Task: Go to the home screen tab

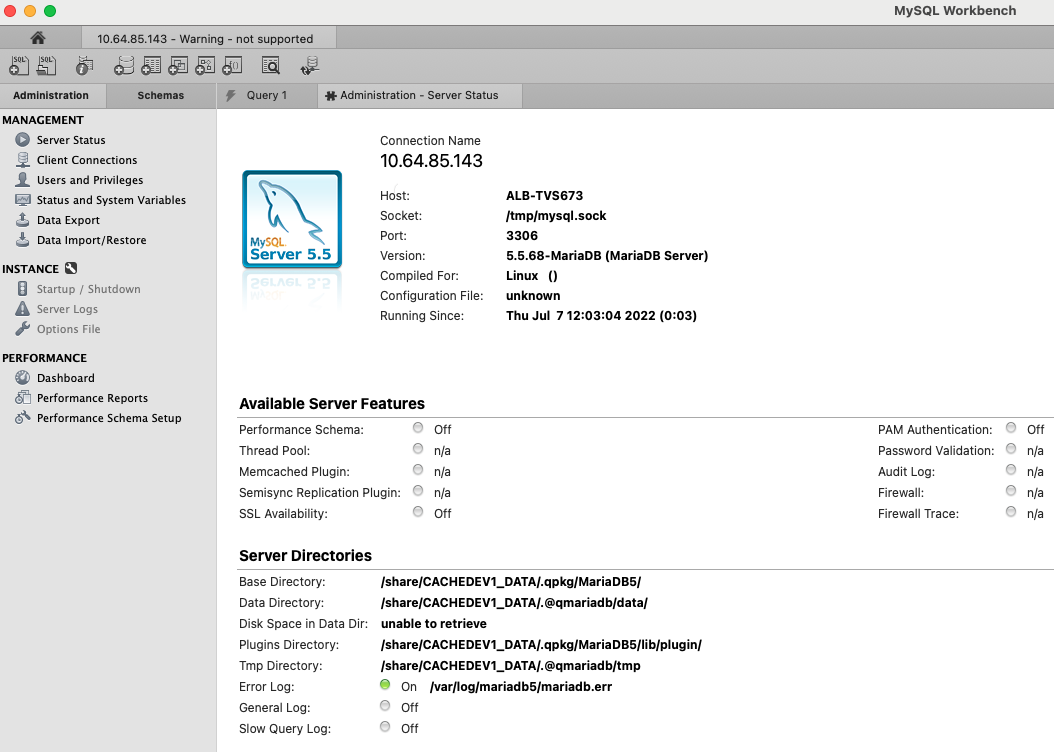Action: [x=38, y=38]
